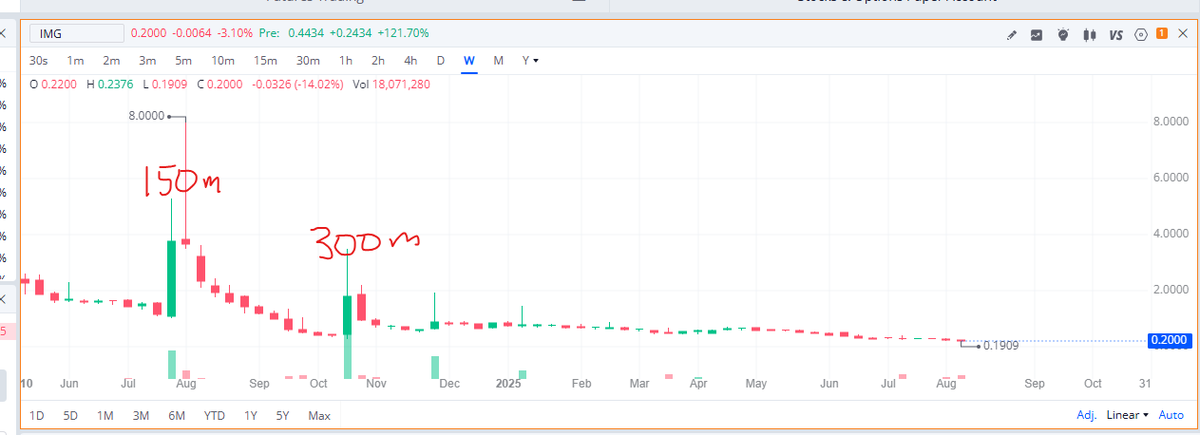Click the lightbulb ideas icon
Viewport: 1200px width, 435px height.
(x=1062, y=35)
